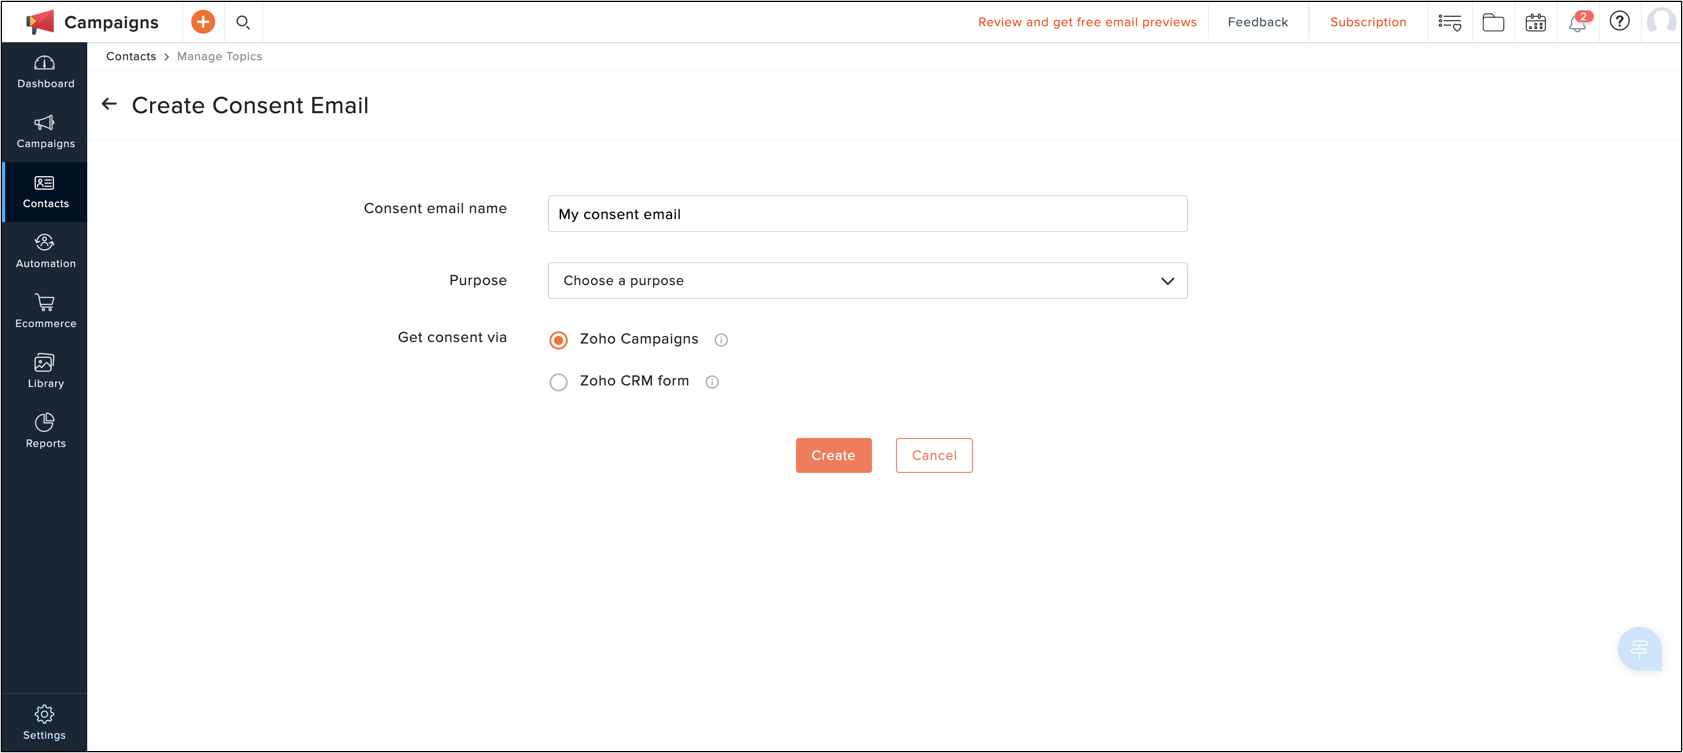
Task: Click the floating signpost help widget
Action: pos(1640,649)
